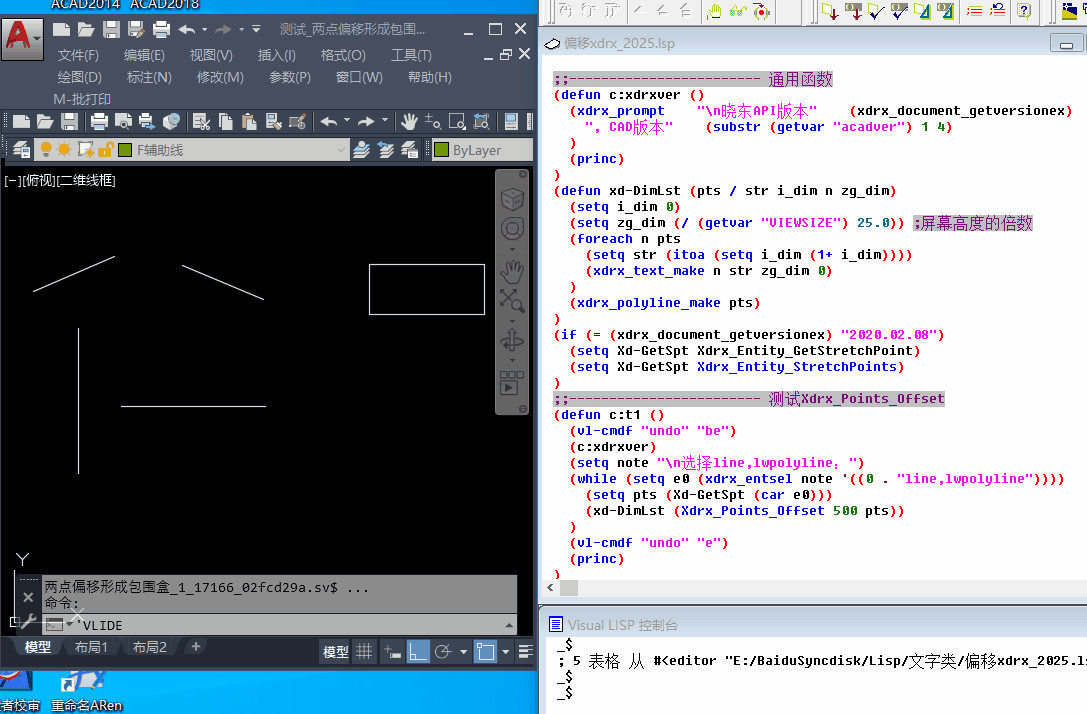The image size is (1087, 714).
Task: Toggle object snap in the status bar
Action: pyautogui.click(x=486, y=652)
